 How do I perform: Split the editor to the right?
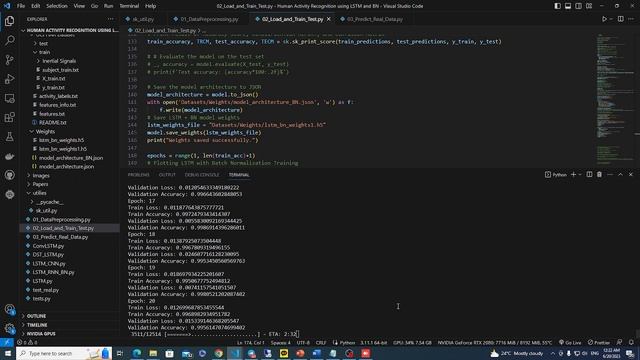pyautogui.click(x=620, y=19)
